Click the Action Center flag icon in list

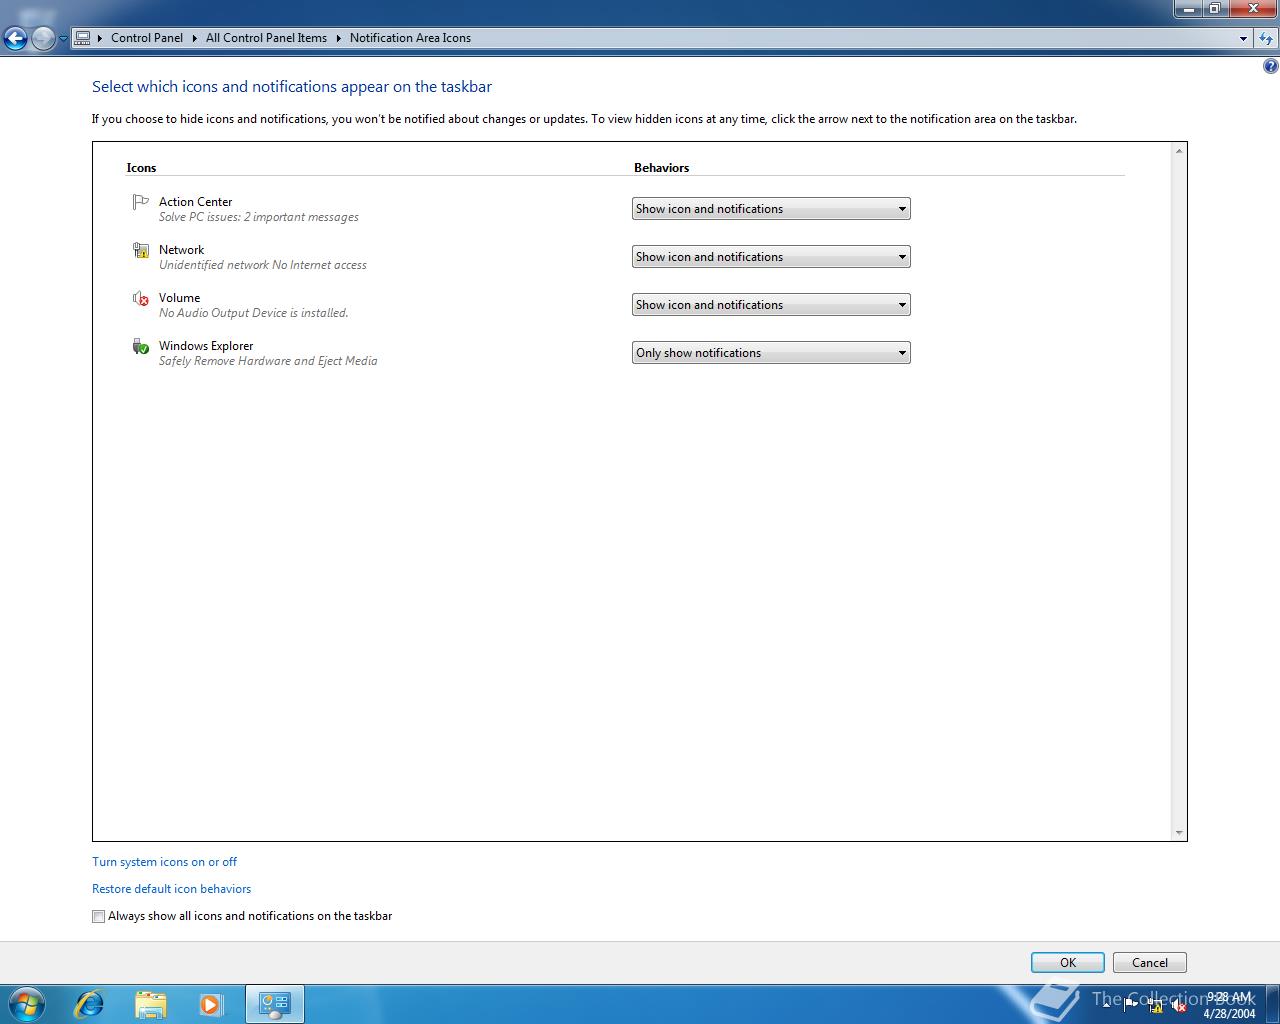(141, 202)
